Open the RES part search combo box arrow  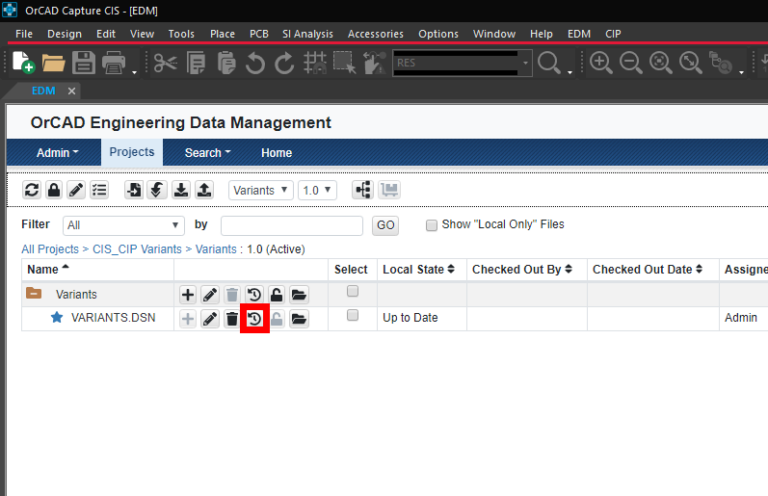point(525,63)
